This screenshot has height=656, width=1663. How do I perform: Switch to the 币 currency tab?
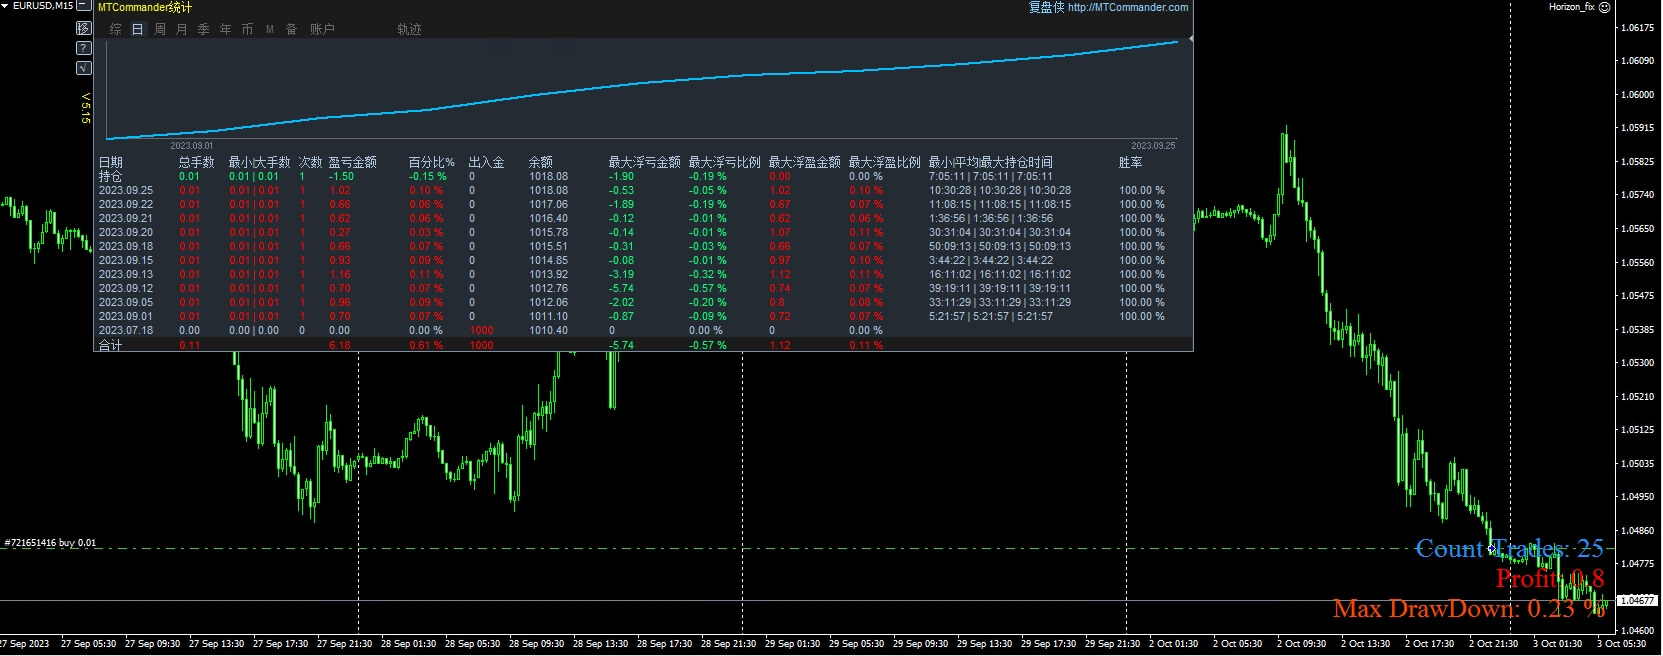tap(248, 30)
